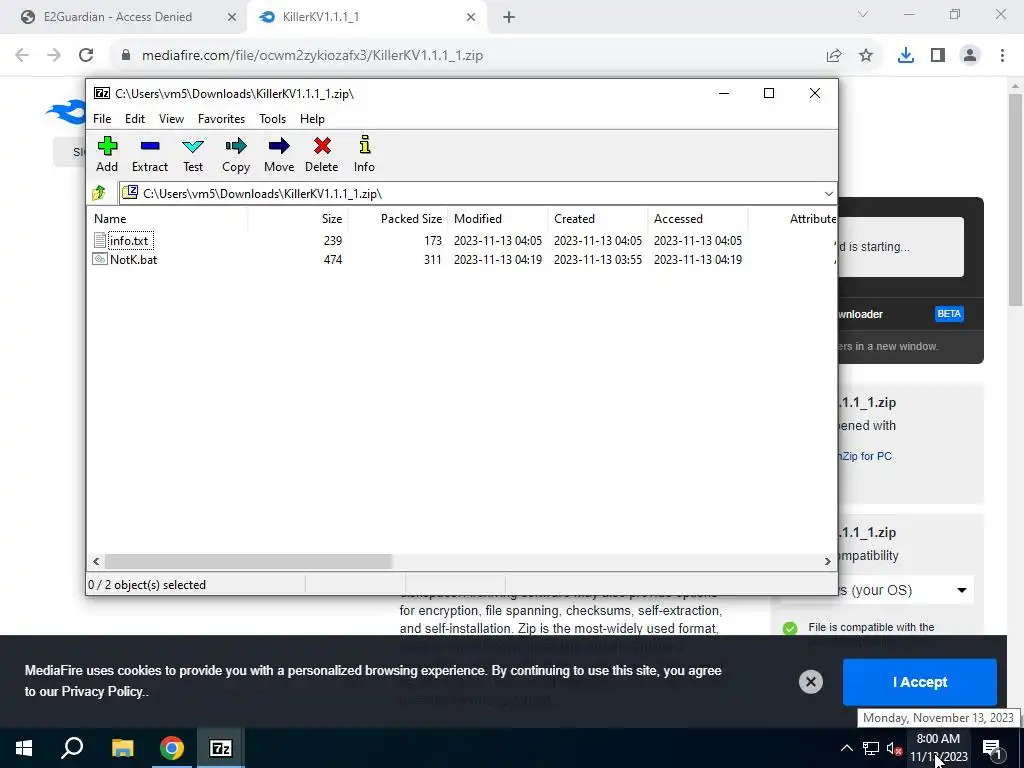Expand the 7-Zip address path dropdown

coord(829,193)
